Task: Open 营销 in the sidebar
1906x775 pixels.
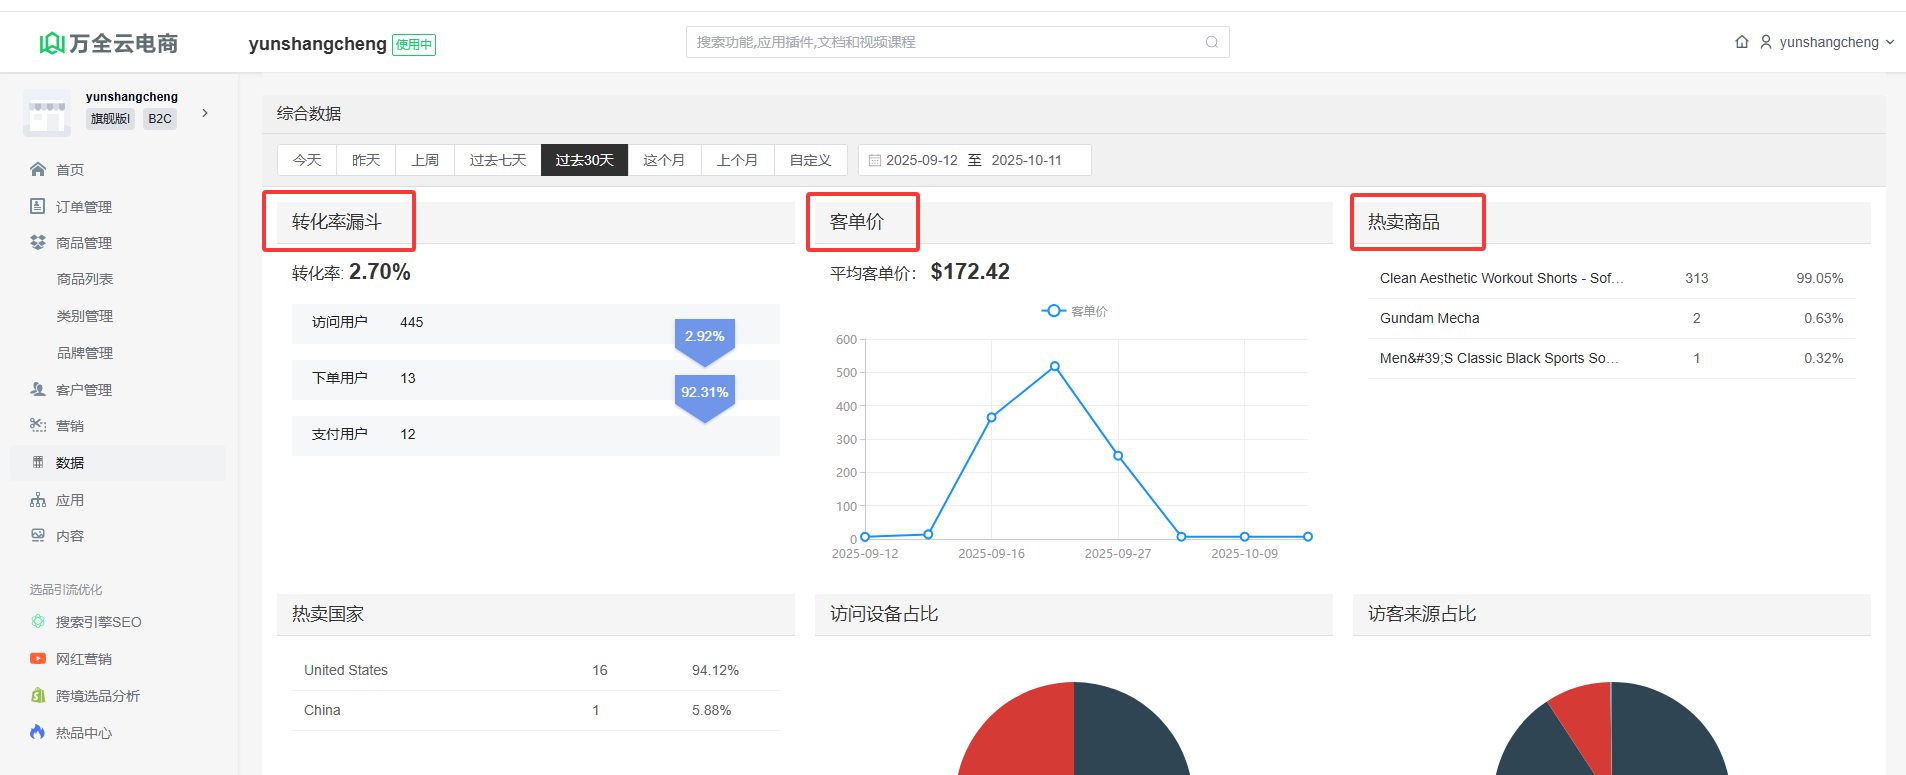Action: (69, 426)
